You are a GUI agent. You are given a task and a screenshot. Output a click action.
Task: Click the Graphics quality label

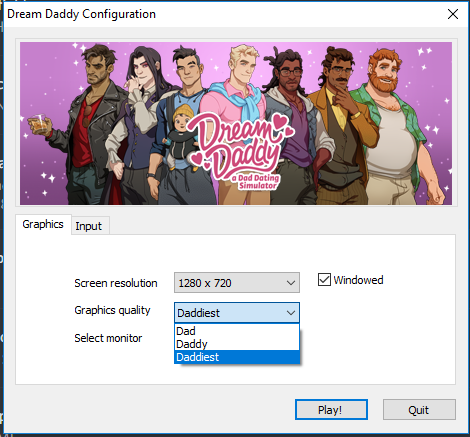[112, 310]
